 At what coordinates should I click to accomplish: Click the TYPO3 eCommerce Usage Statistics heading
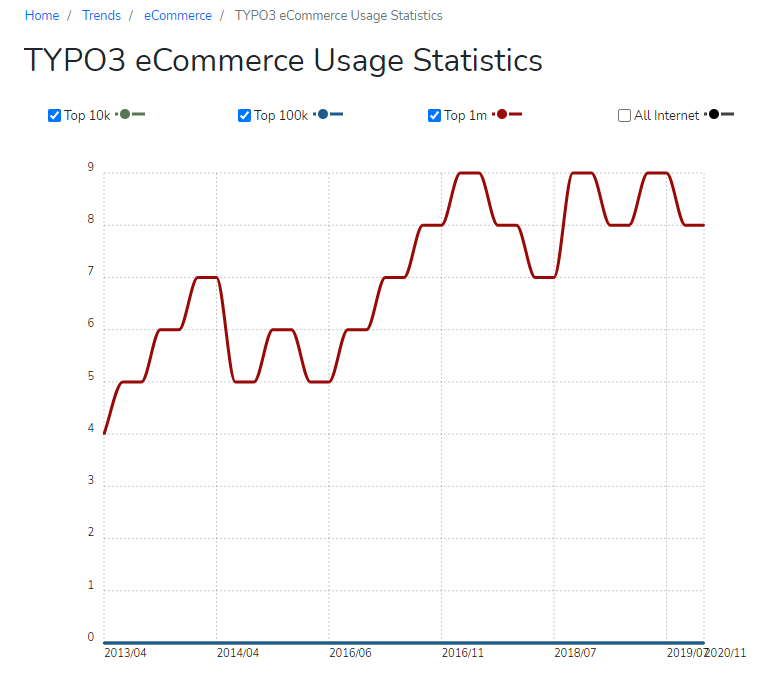tap(283, 60)
